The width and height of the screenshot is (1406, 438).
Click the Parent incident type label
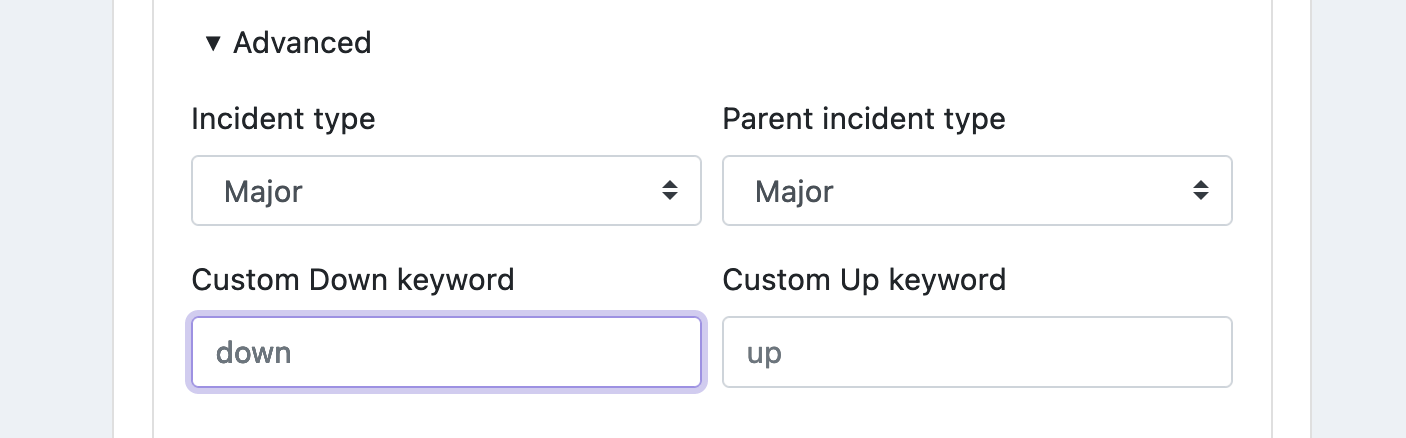point(864,119)
